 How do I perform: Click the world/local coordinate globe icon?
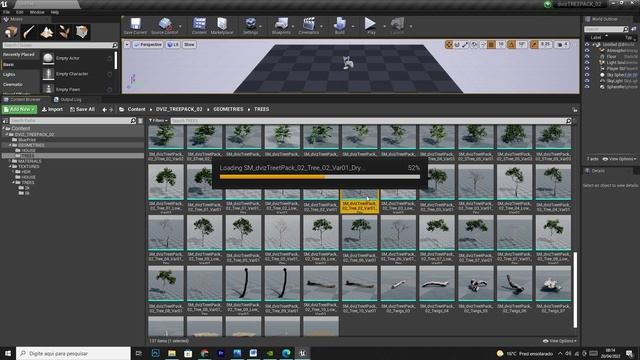coord(474,44)
